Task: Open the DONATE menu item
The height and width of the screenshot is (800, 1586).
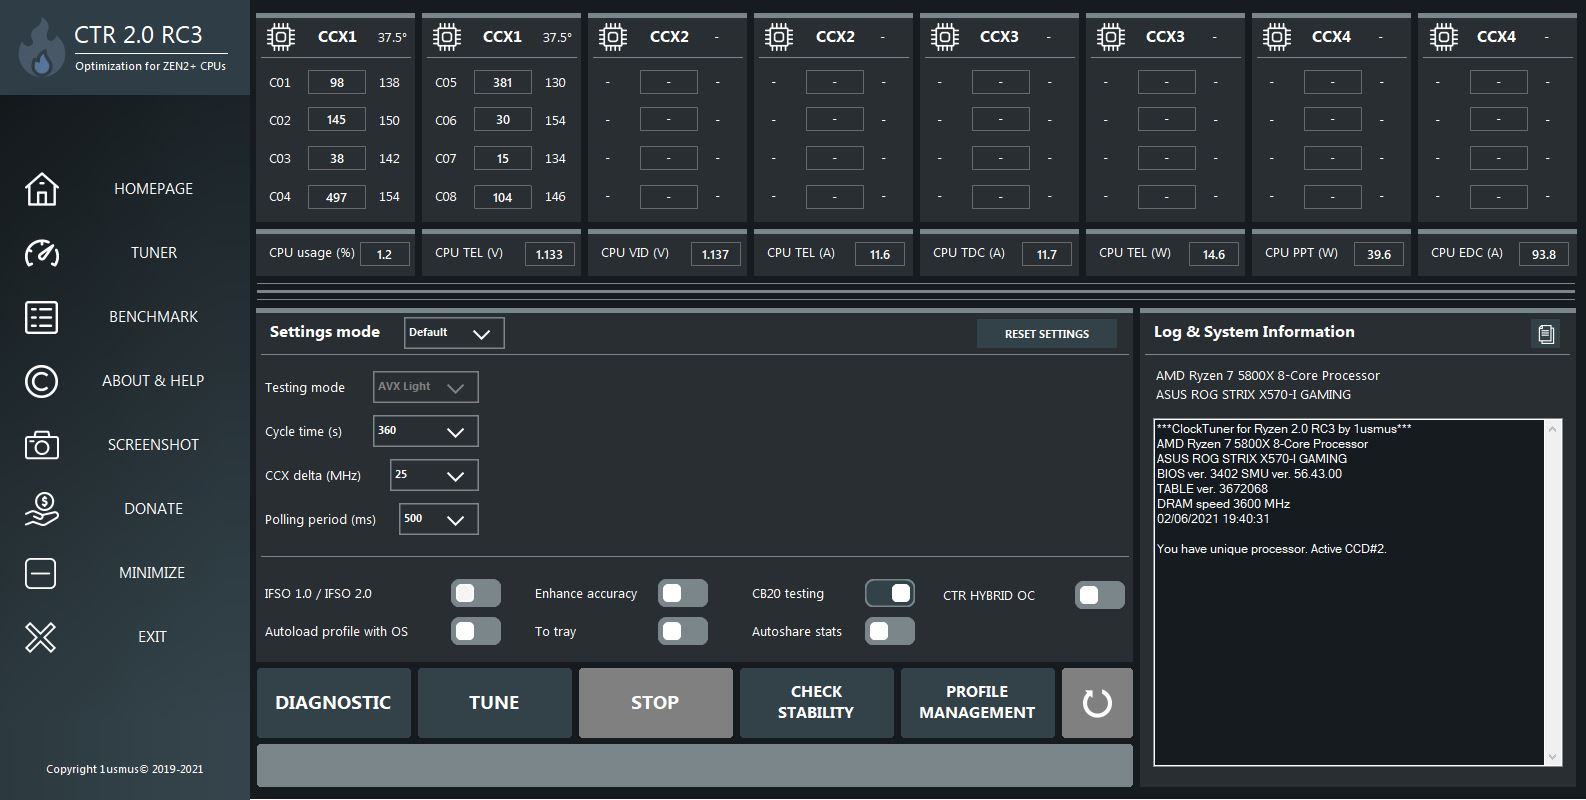Action: pos(153,509)
